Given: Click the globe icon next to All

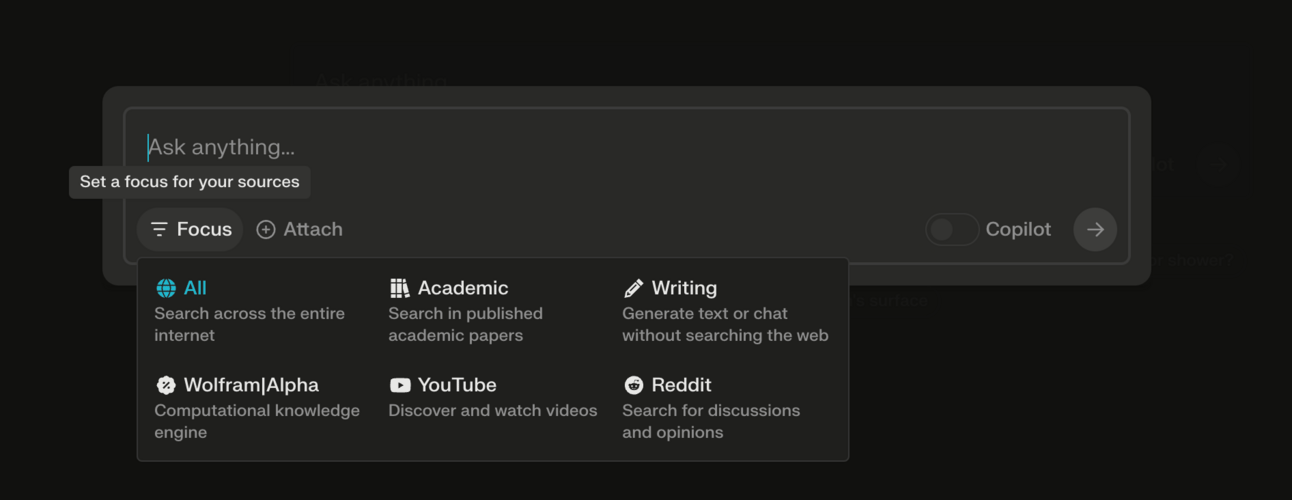Looking at the screenshot, I should click(166, 288).
